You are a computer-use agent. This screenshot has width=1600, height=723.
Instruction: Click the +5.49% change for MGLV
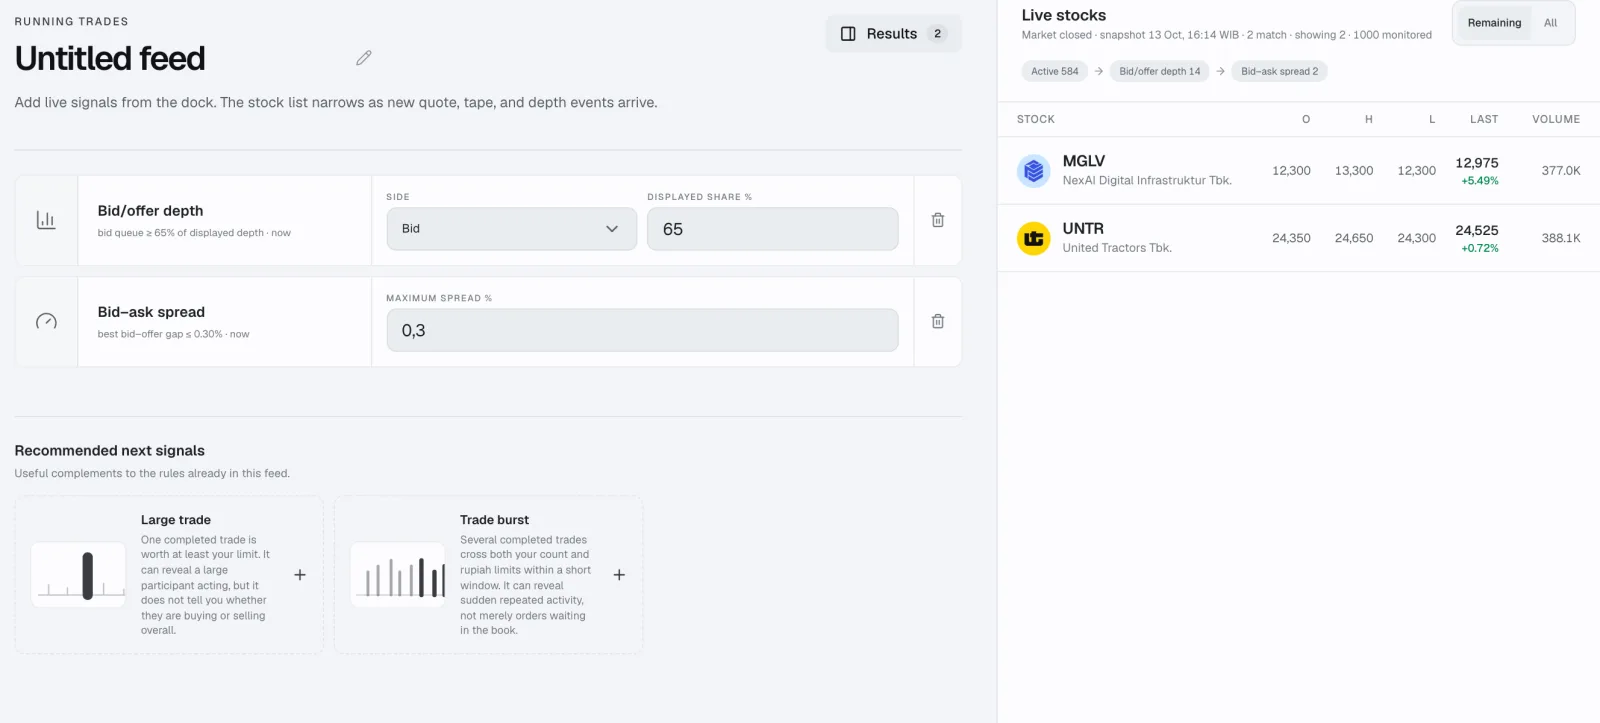click(1480, 181)
